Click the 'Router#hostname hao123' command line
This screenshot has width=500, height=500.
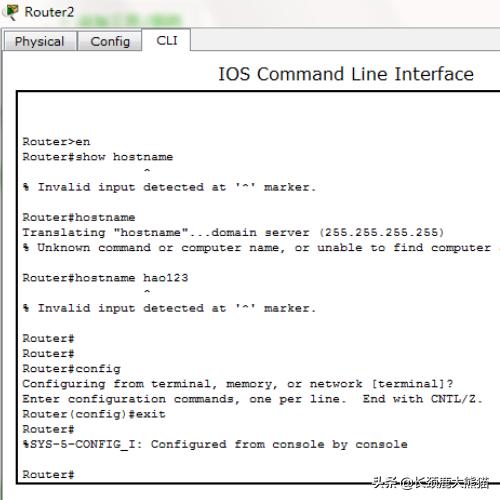[105, 278]
